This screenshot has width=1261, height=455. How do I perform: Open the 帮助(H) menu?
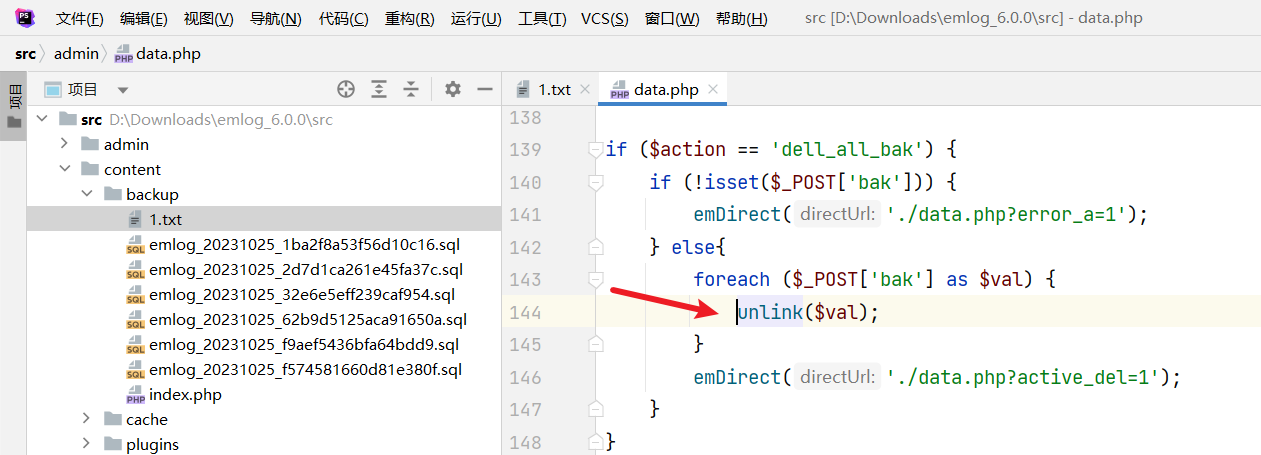click(742, 19)
